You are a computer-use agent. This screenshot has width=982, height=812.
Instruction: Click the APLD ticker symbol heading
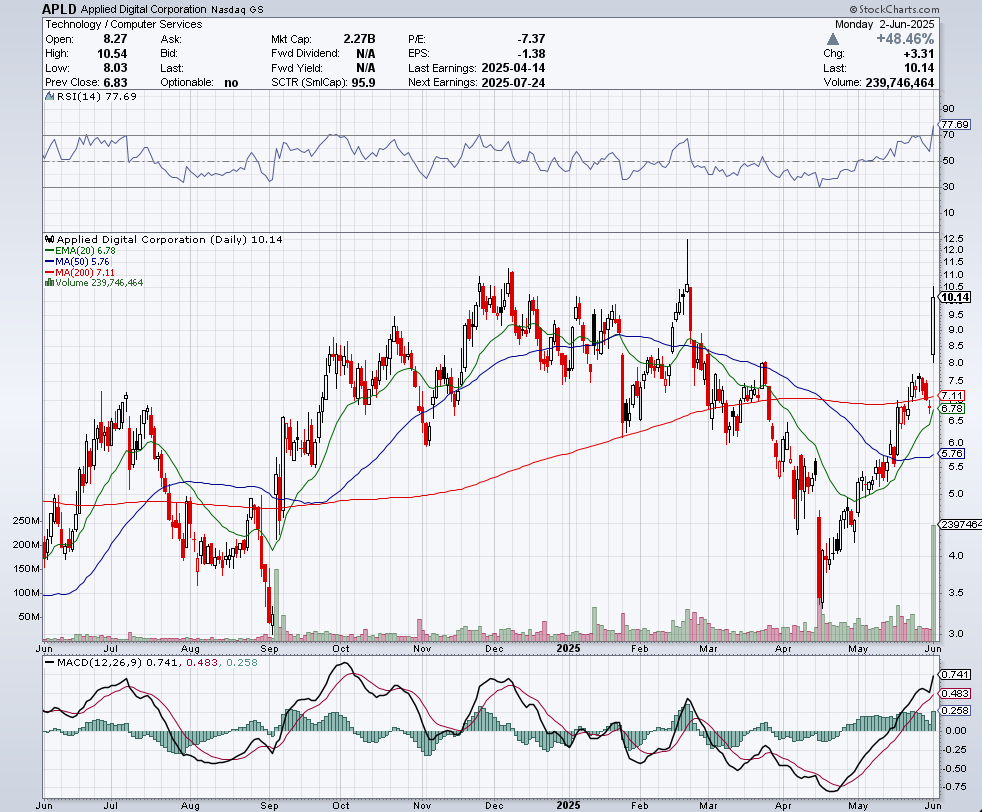60,9
